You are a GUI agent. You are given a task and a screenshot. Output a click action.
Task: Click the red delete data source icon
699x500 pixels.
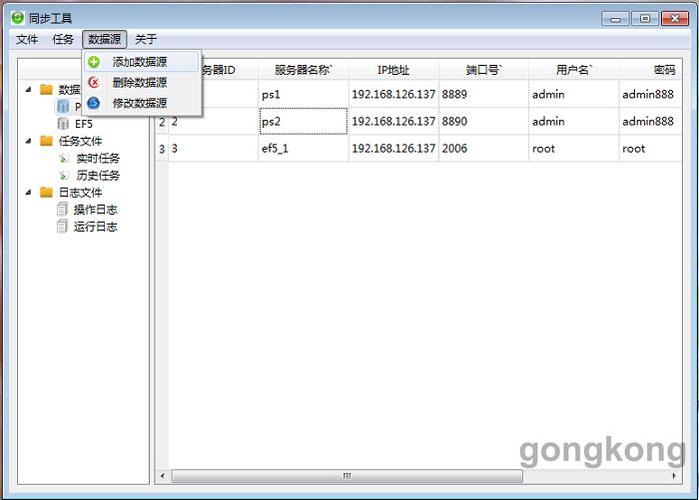point(94,82)
